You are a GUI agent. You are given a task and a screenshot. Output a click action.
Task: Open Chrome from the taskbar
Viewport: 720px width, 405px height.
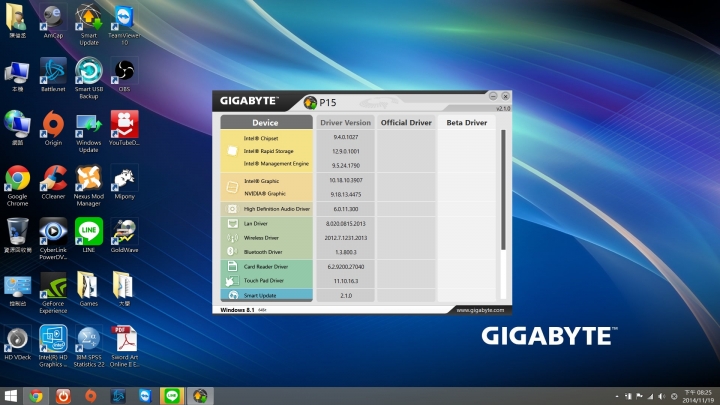tap(36, 396)
